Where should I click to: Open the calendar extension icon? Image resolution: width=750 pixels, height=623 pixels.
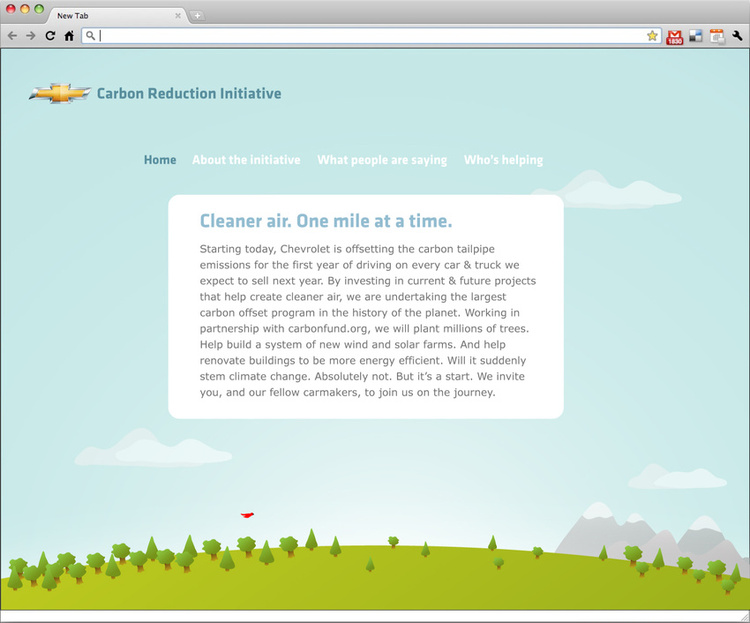(x=716, y=37)
